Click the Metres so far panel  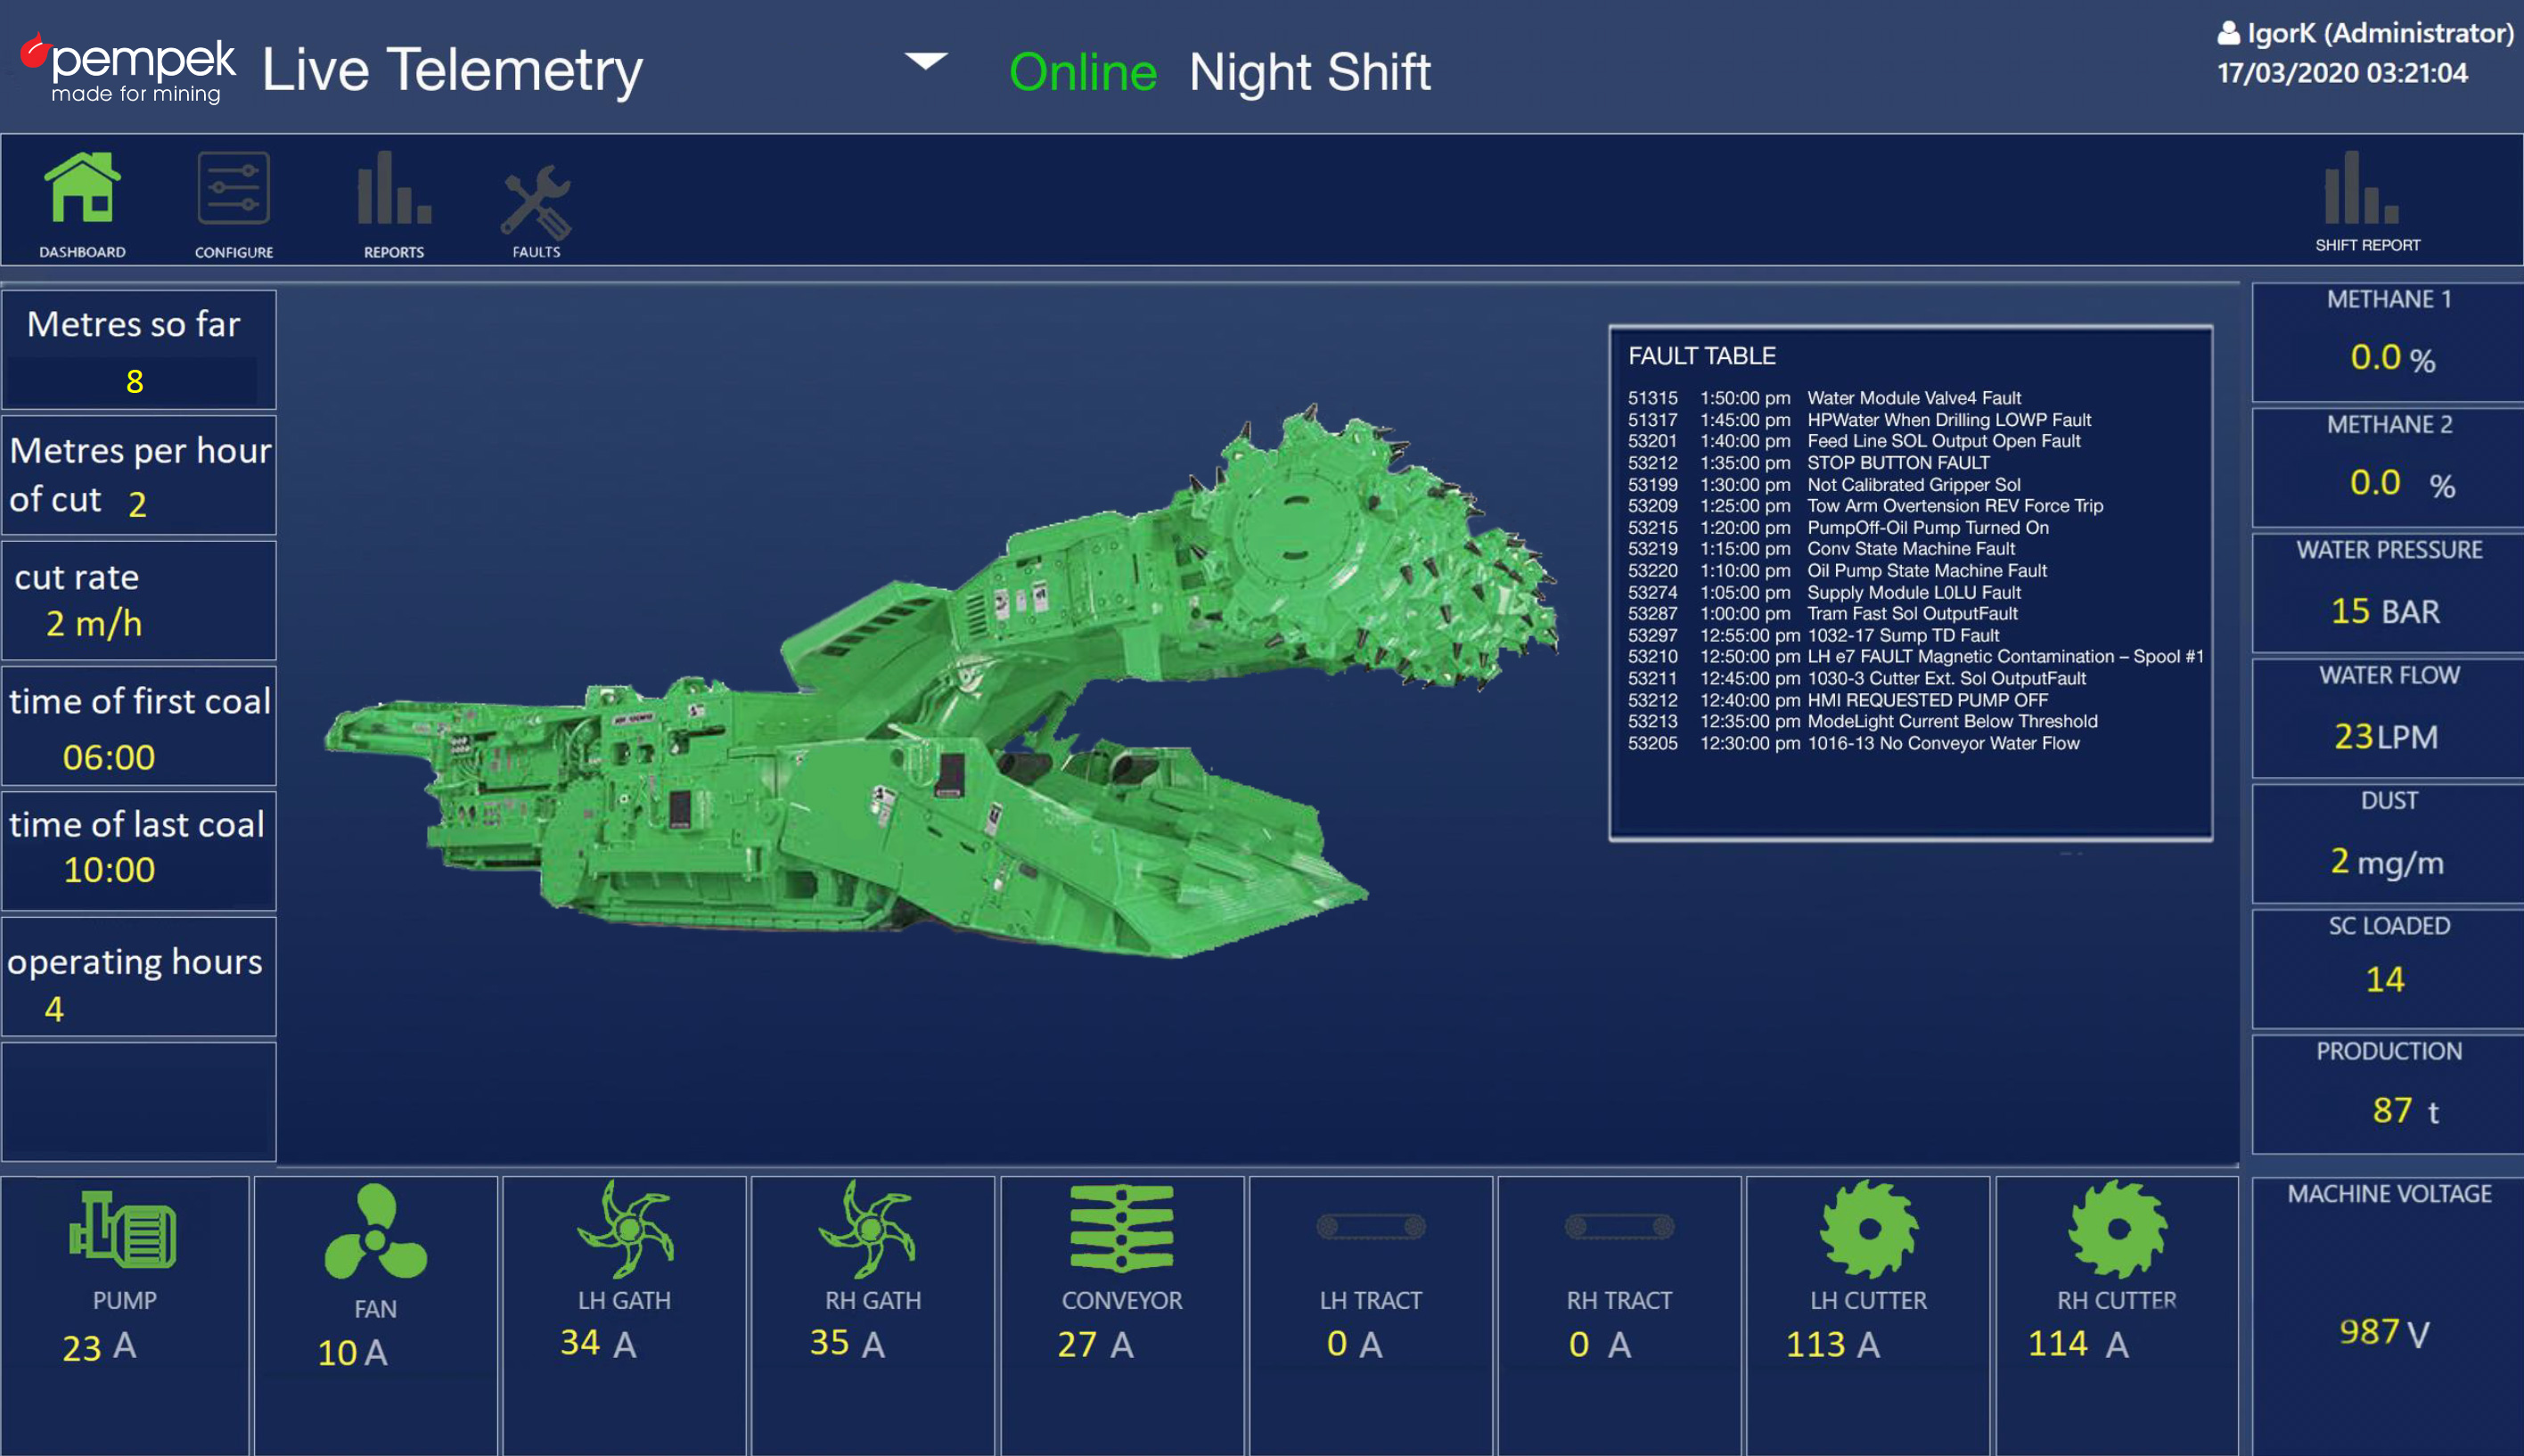point(139,350)
